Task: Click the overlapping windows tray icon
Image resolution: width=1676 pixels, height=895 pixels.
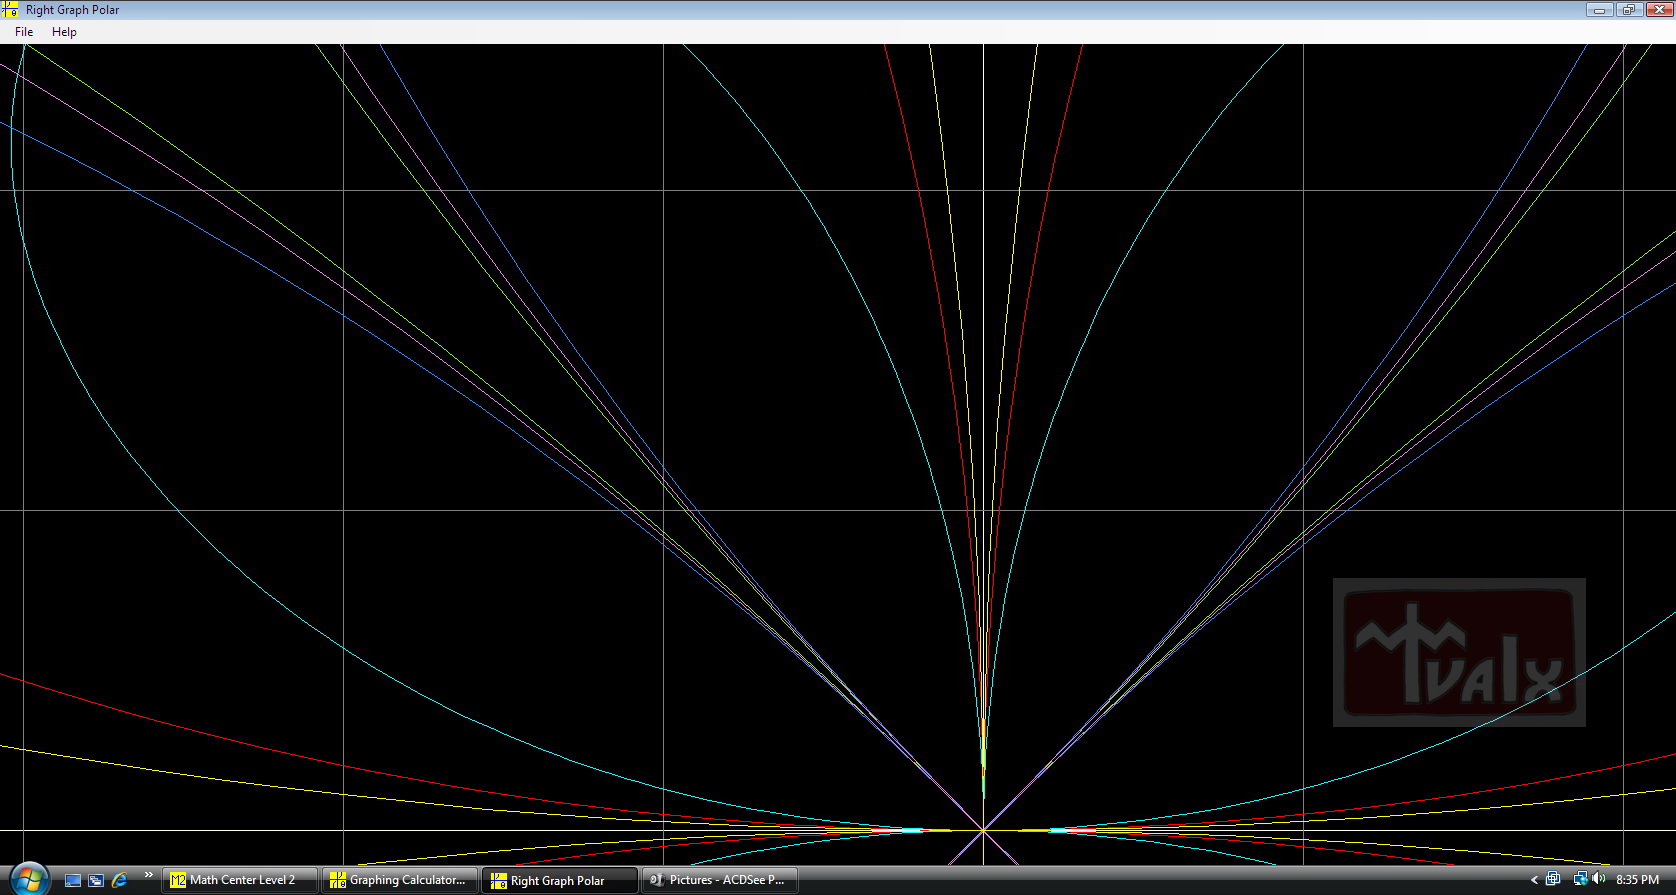Action: (x=1553, y=879)
